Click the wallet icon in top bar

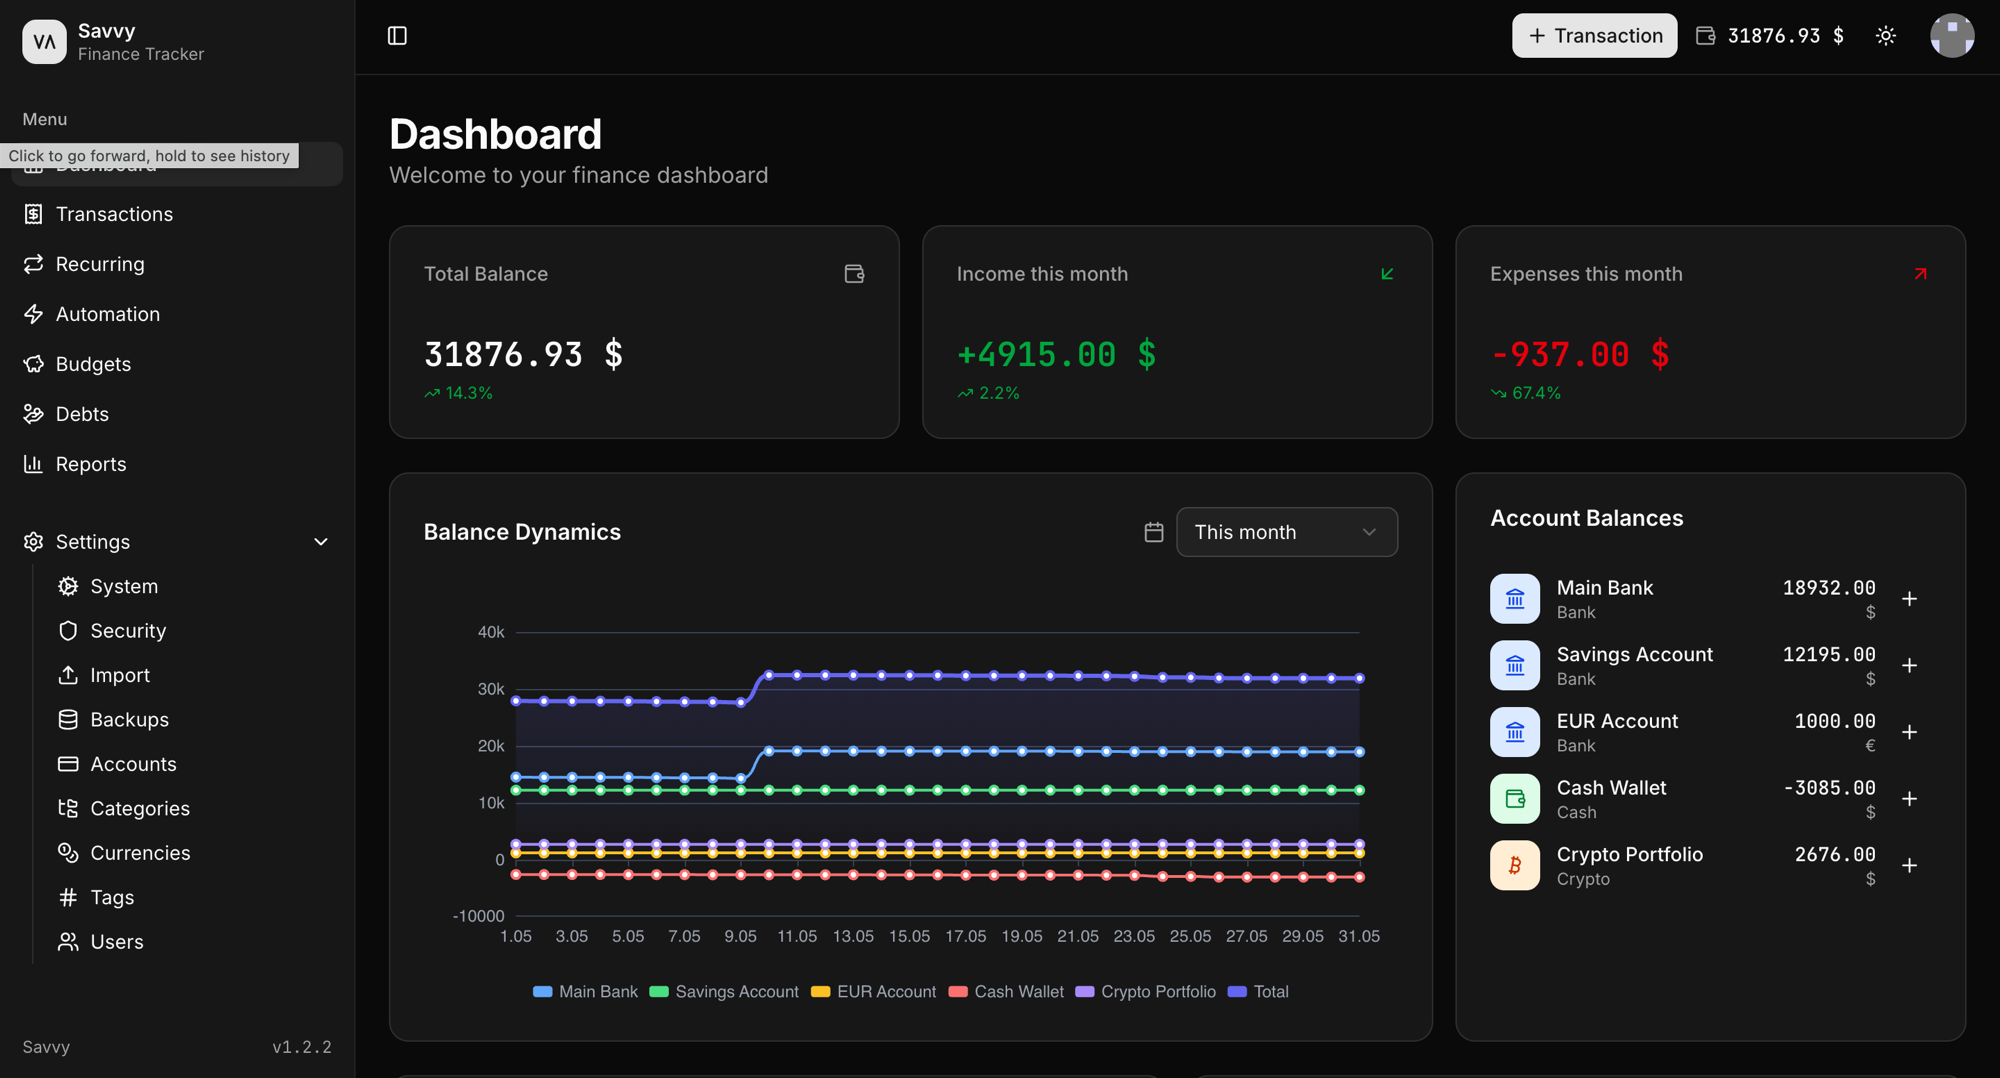pyautogui.click(x=1706, y=36)
